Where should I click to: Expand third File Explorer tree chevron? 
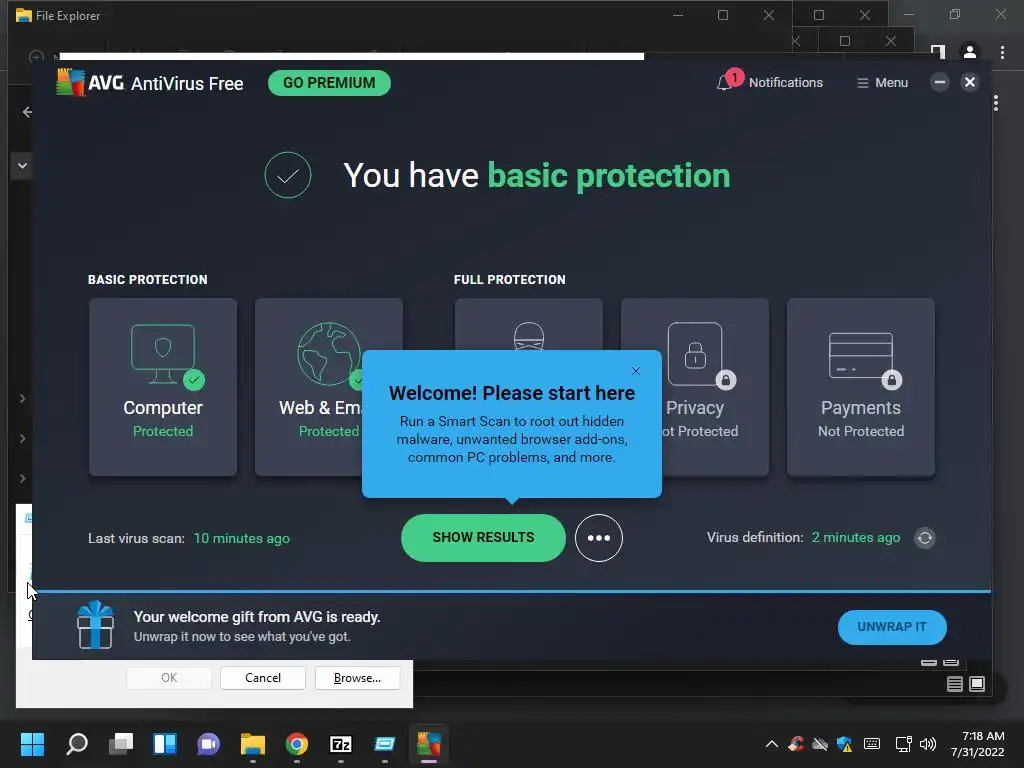point(22,478)
